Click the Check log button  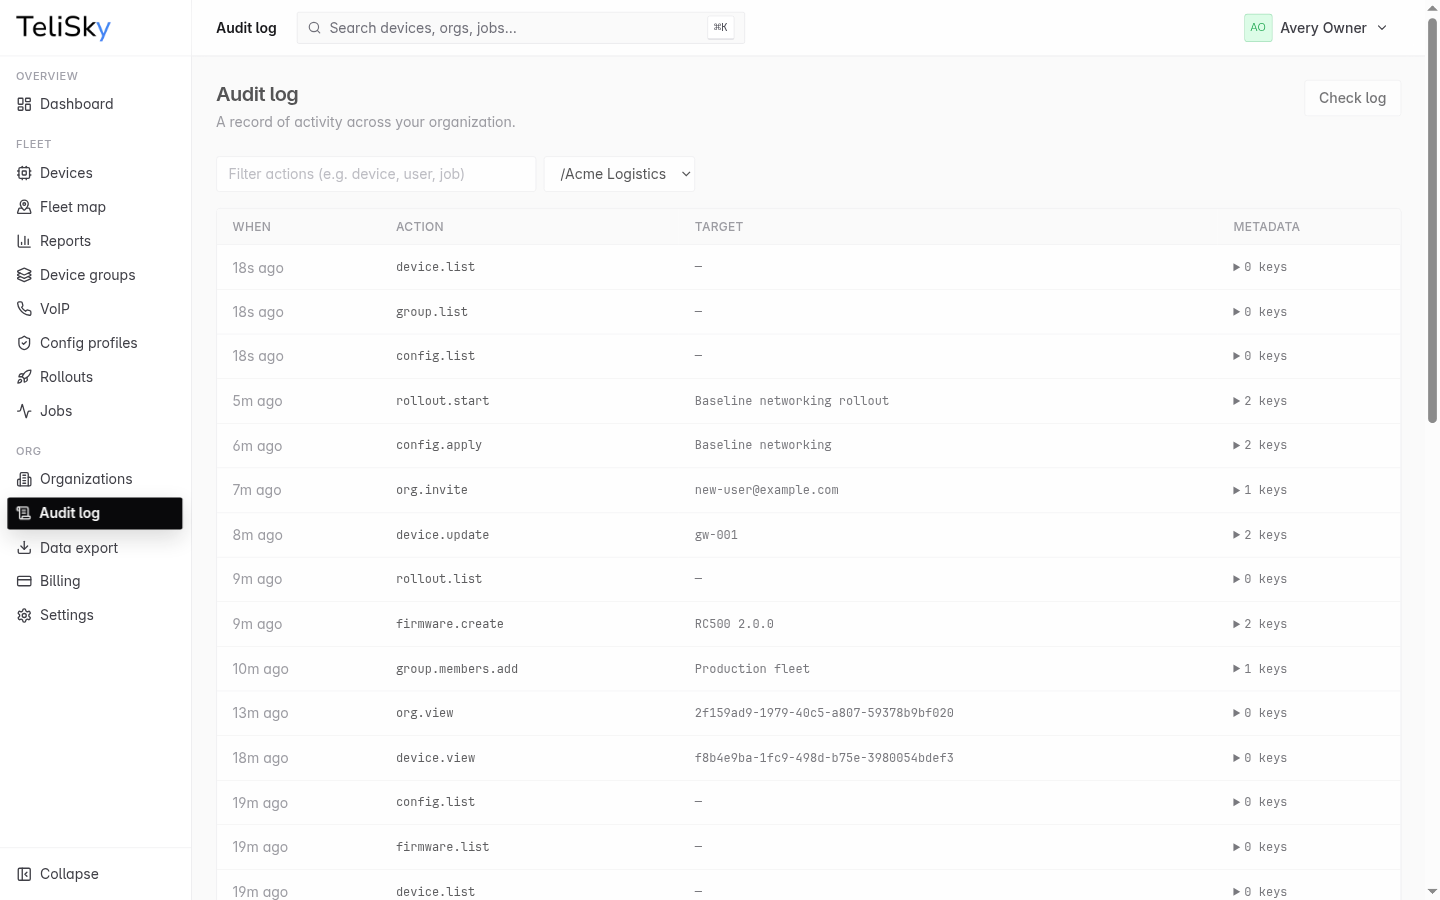tap(1352, 98)
